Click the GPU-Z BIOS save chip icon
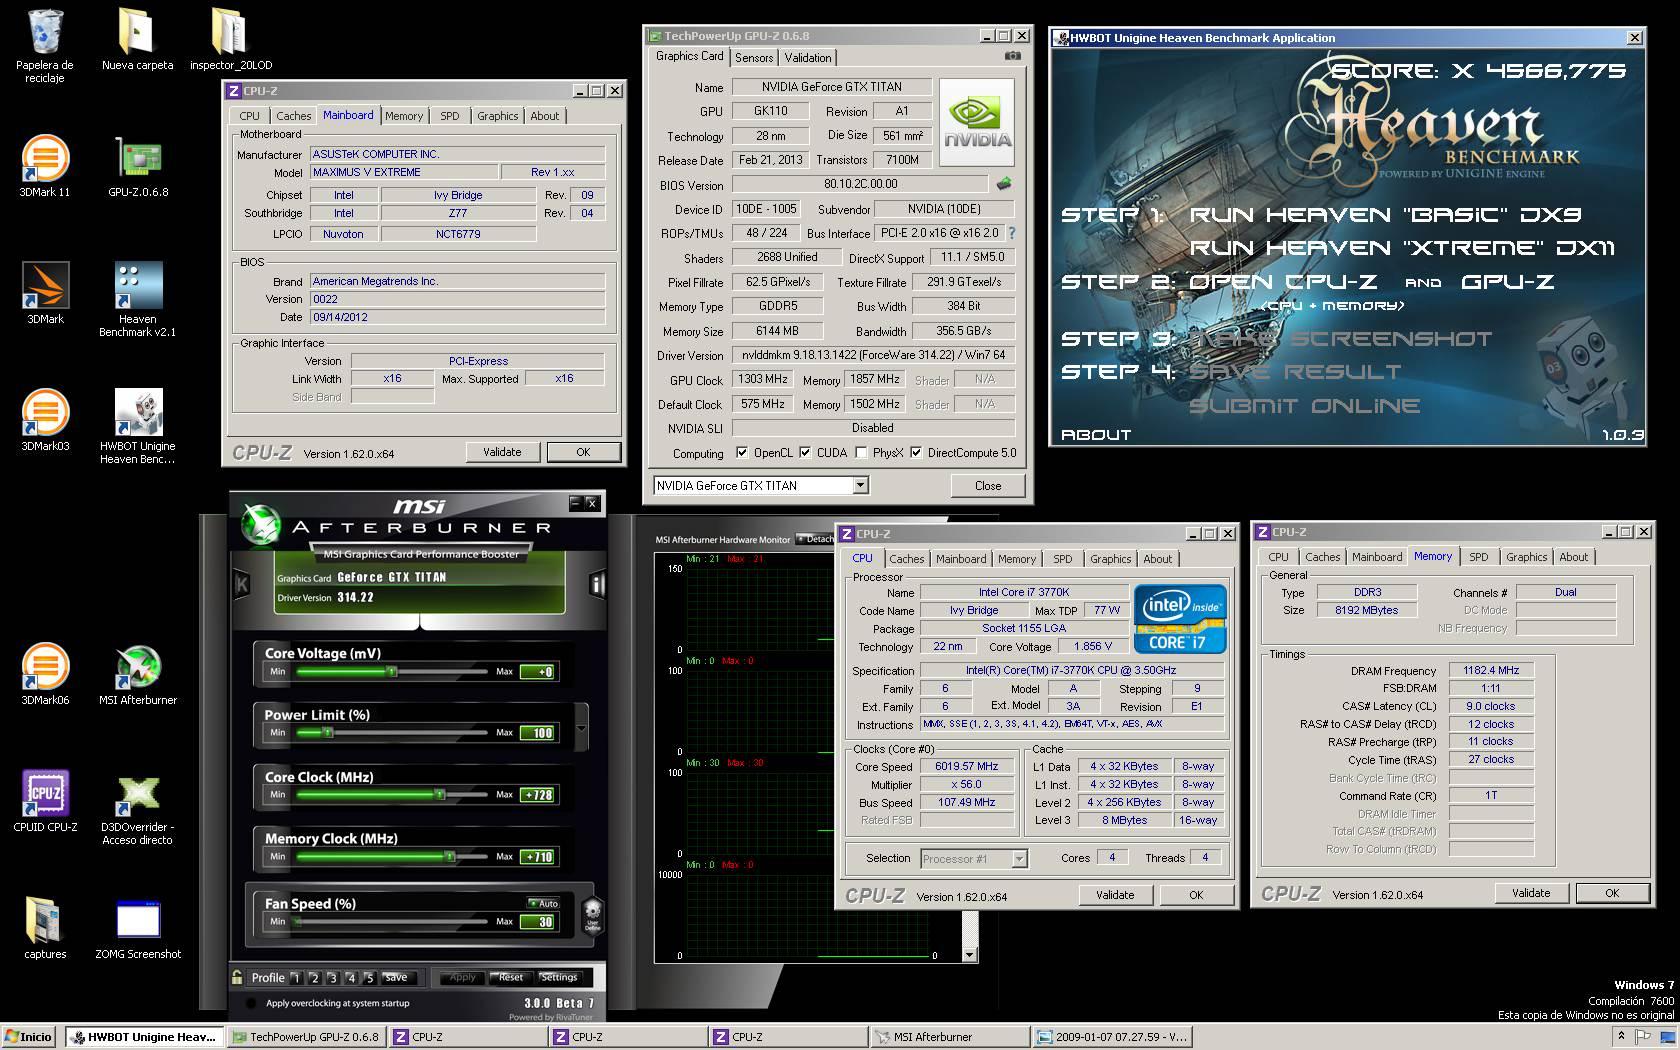 tap(1004, 184)
